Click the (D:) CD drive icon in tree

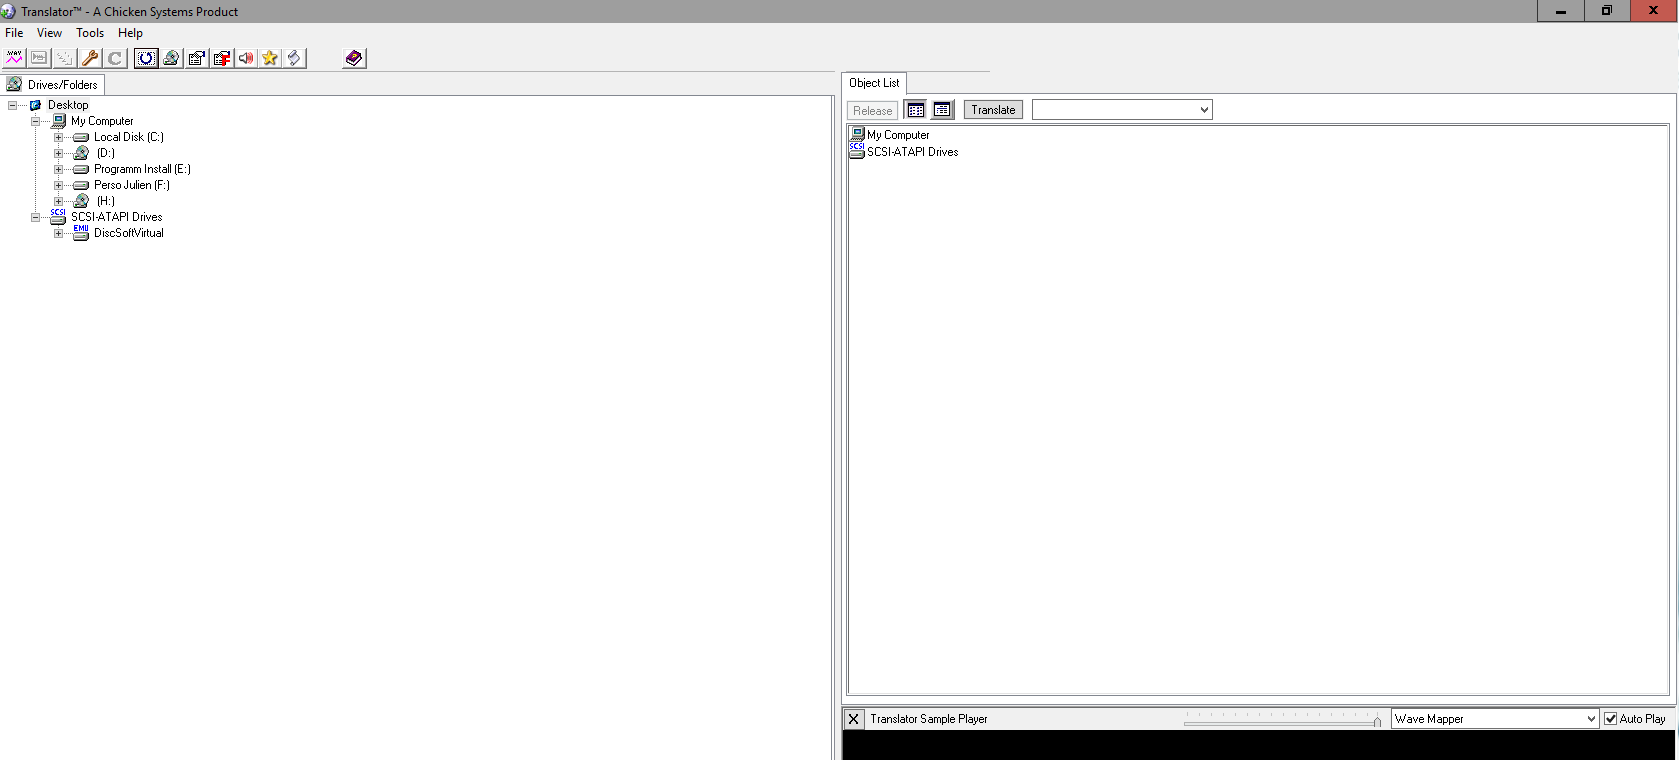pos(82,153)
